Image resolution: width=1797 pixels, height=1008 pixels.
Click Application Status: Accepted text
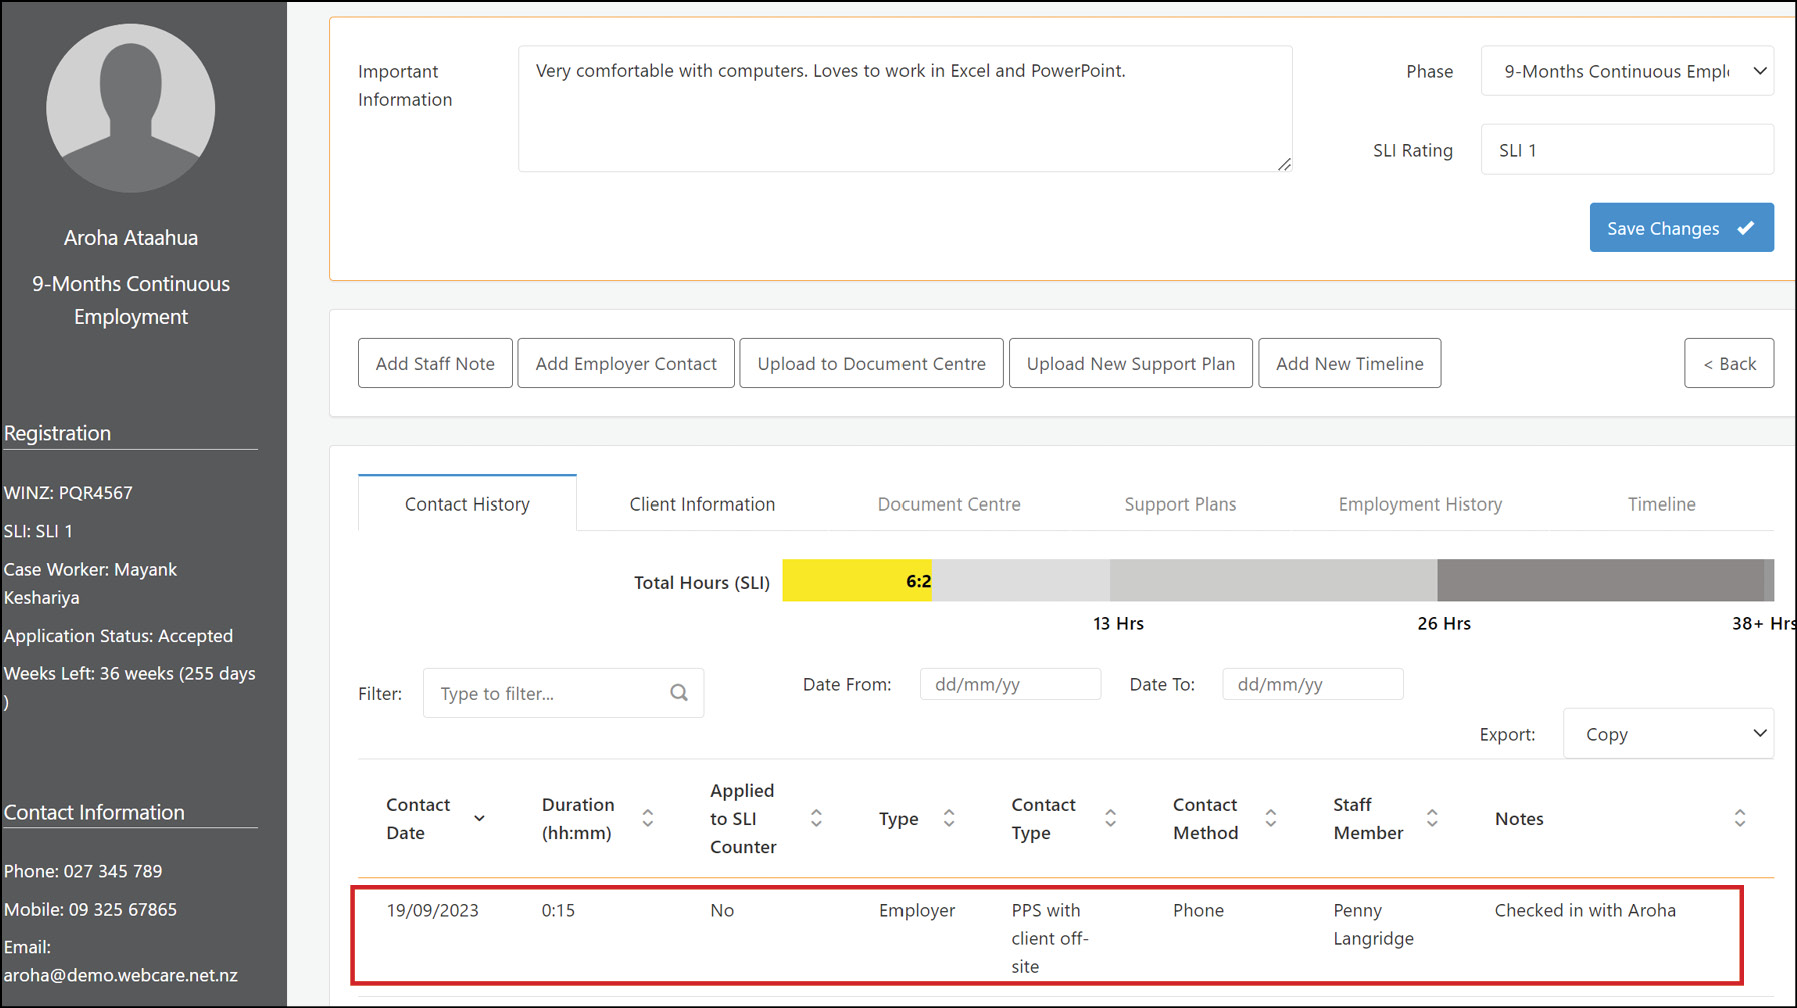pos(118,636)
